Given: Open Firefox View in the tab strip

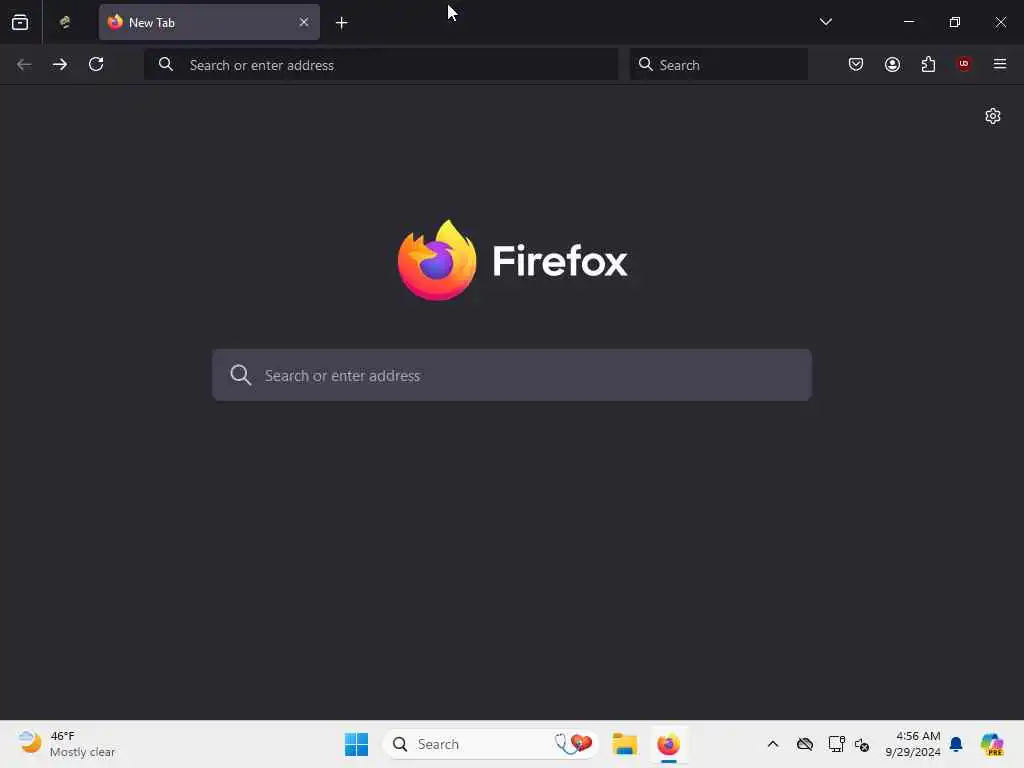Looking at the screenshot, I should click(x=20, y=22).
